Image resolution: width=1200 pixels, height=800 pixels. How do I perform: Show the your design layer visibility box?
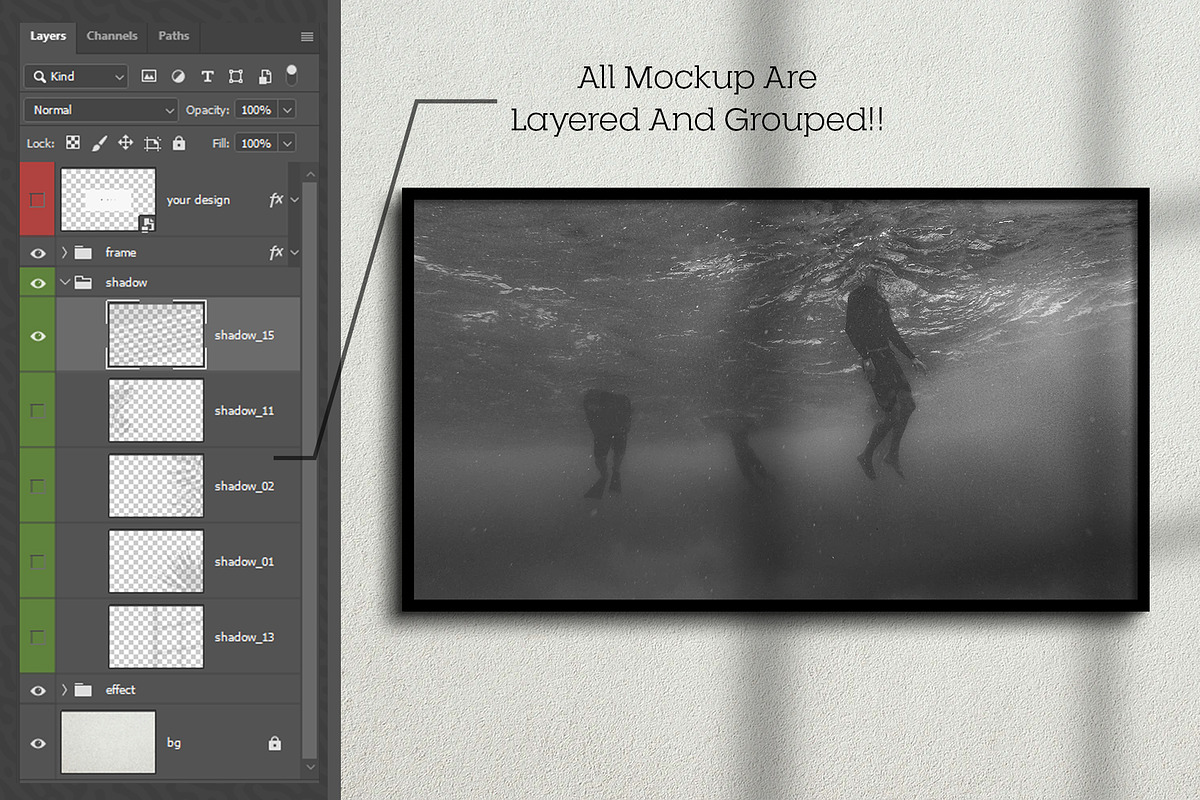click(38, 200)
